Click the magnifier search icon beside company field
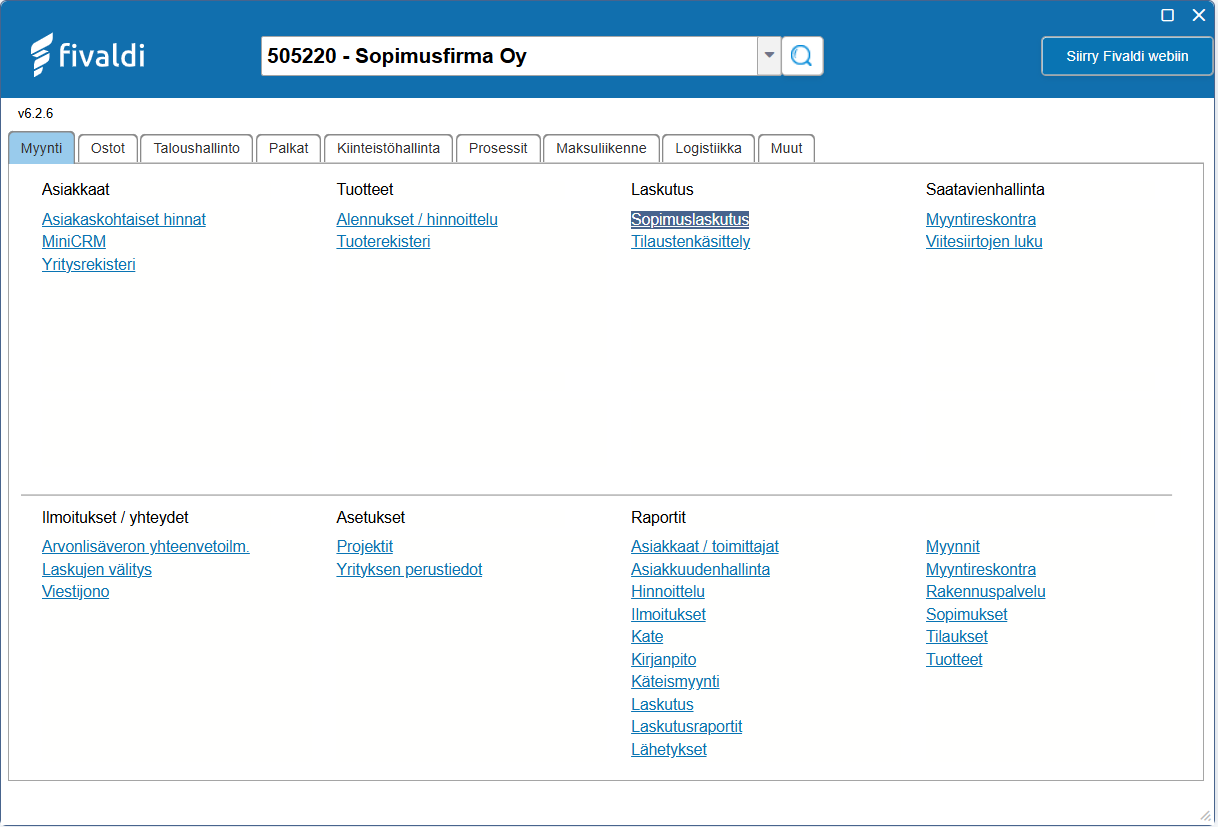The height and width of the screenshot is (827, 1218). coord(802,56)
